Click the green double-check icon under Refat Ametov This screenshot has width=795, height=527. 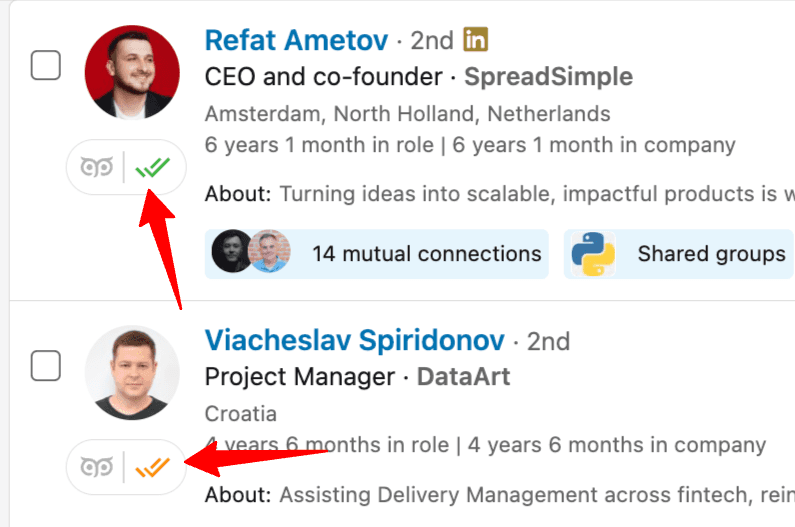click(x=153, y=167)
